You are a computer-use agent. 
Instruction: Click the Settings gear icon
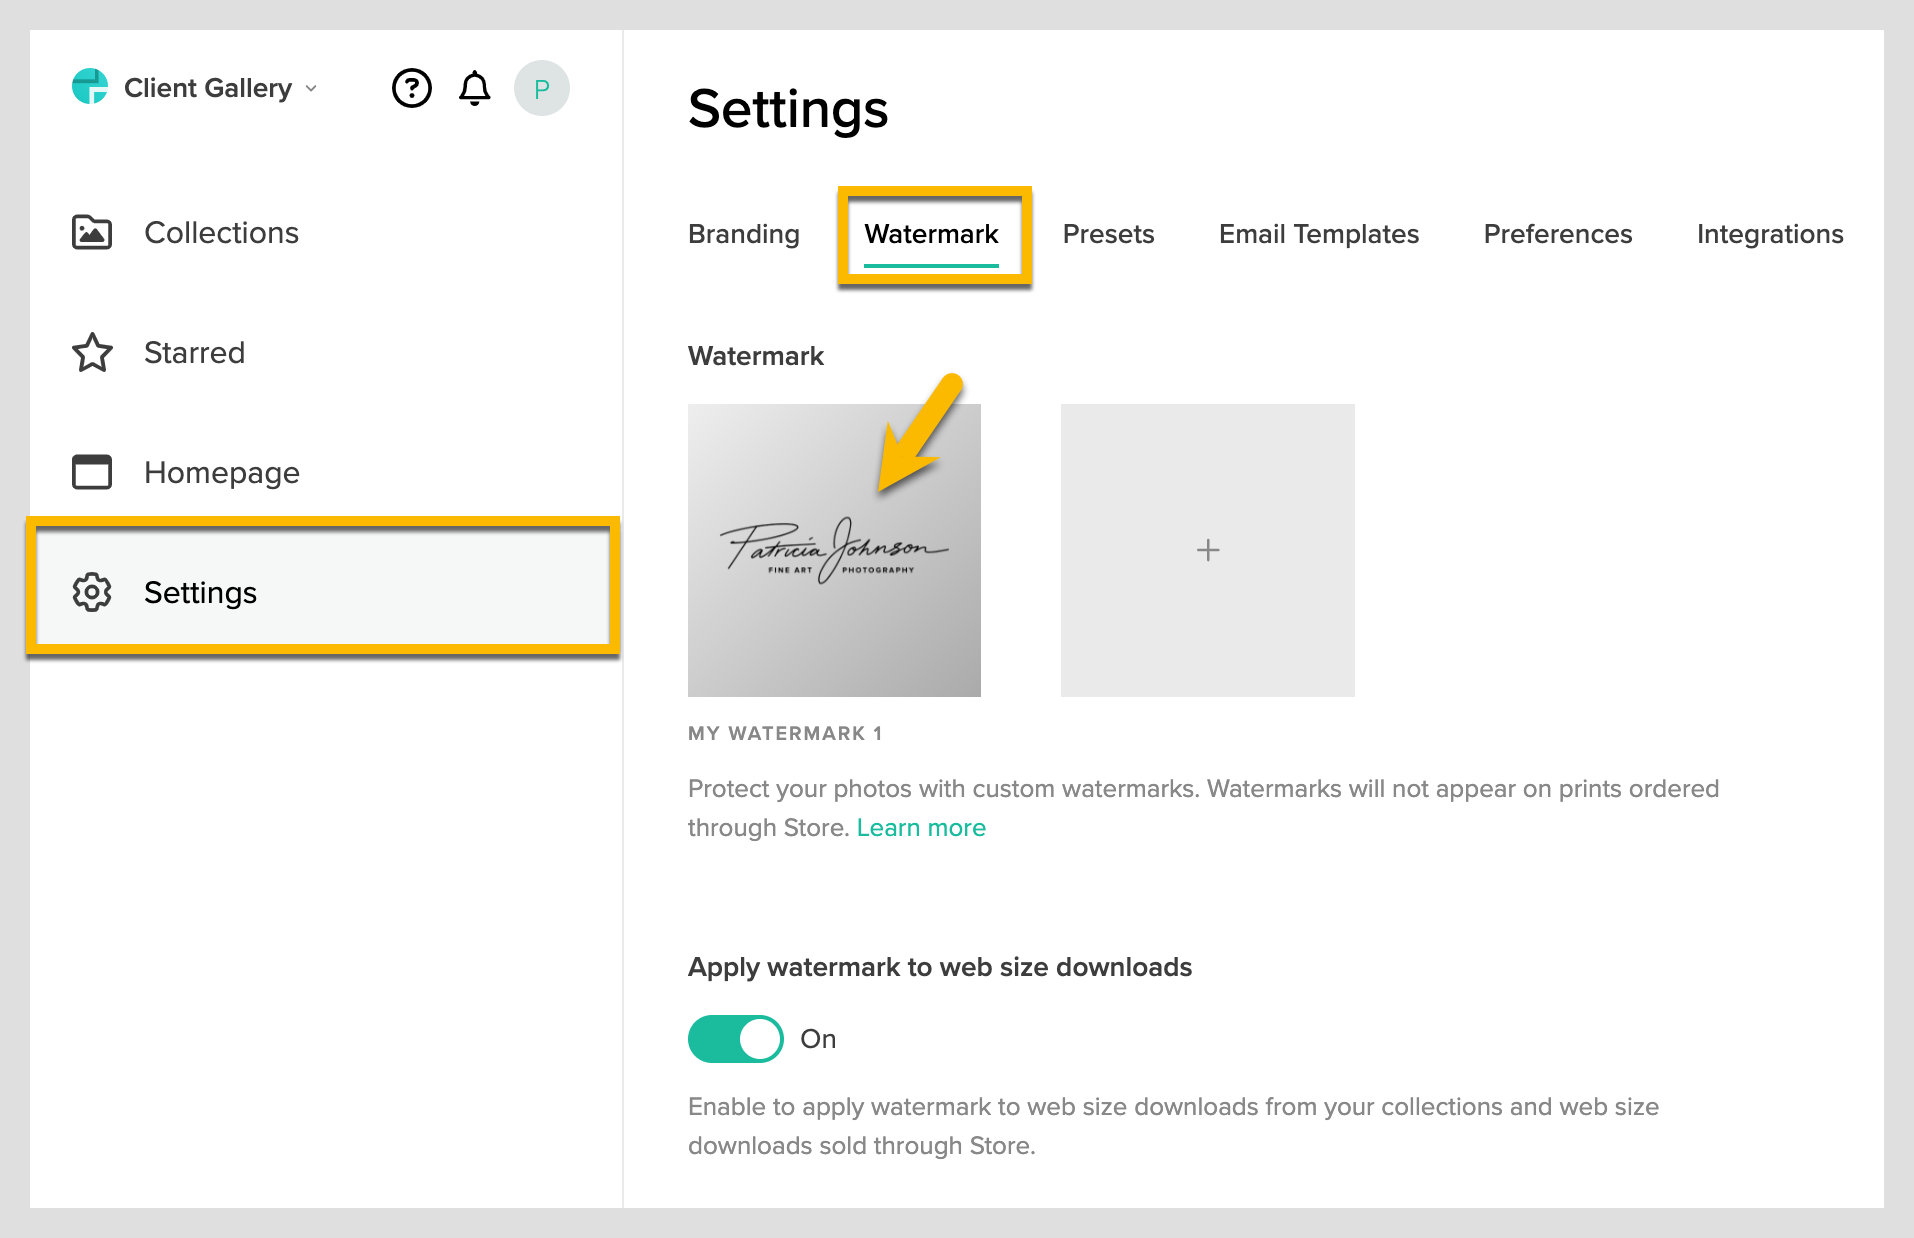point(91,592)
